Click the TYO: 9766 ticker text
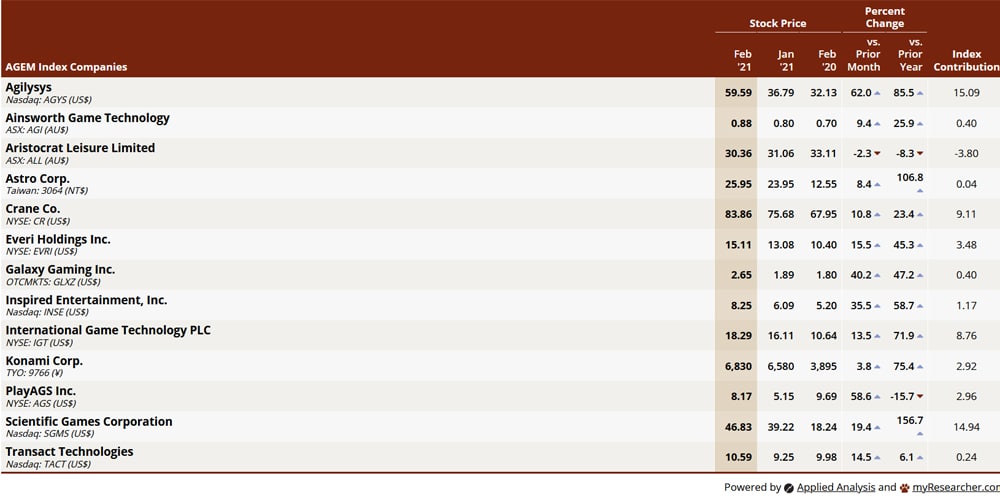The image size is (1000, 500). point(34,373)
